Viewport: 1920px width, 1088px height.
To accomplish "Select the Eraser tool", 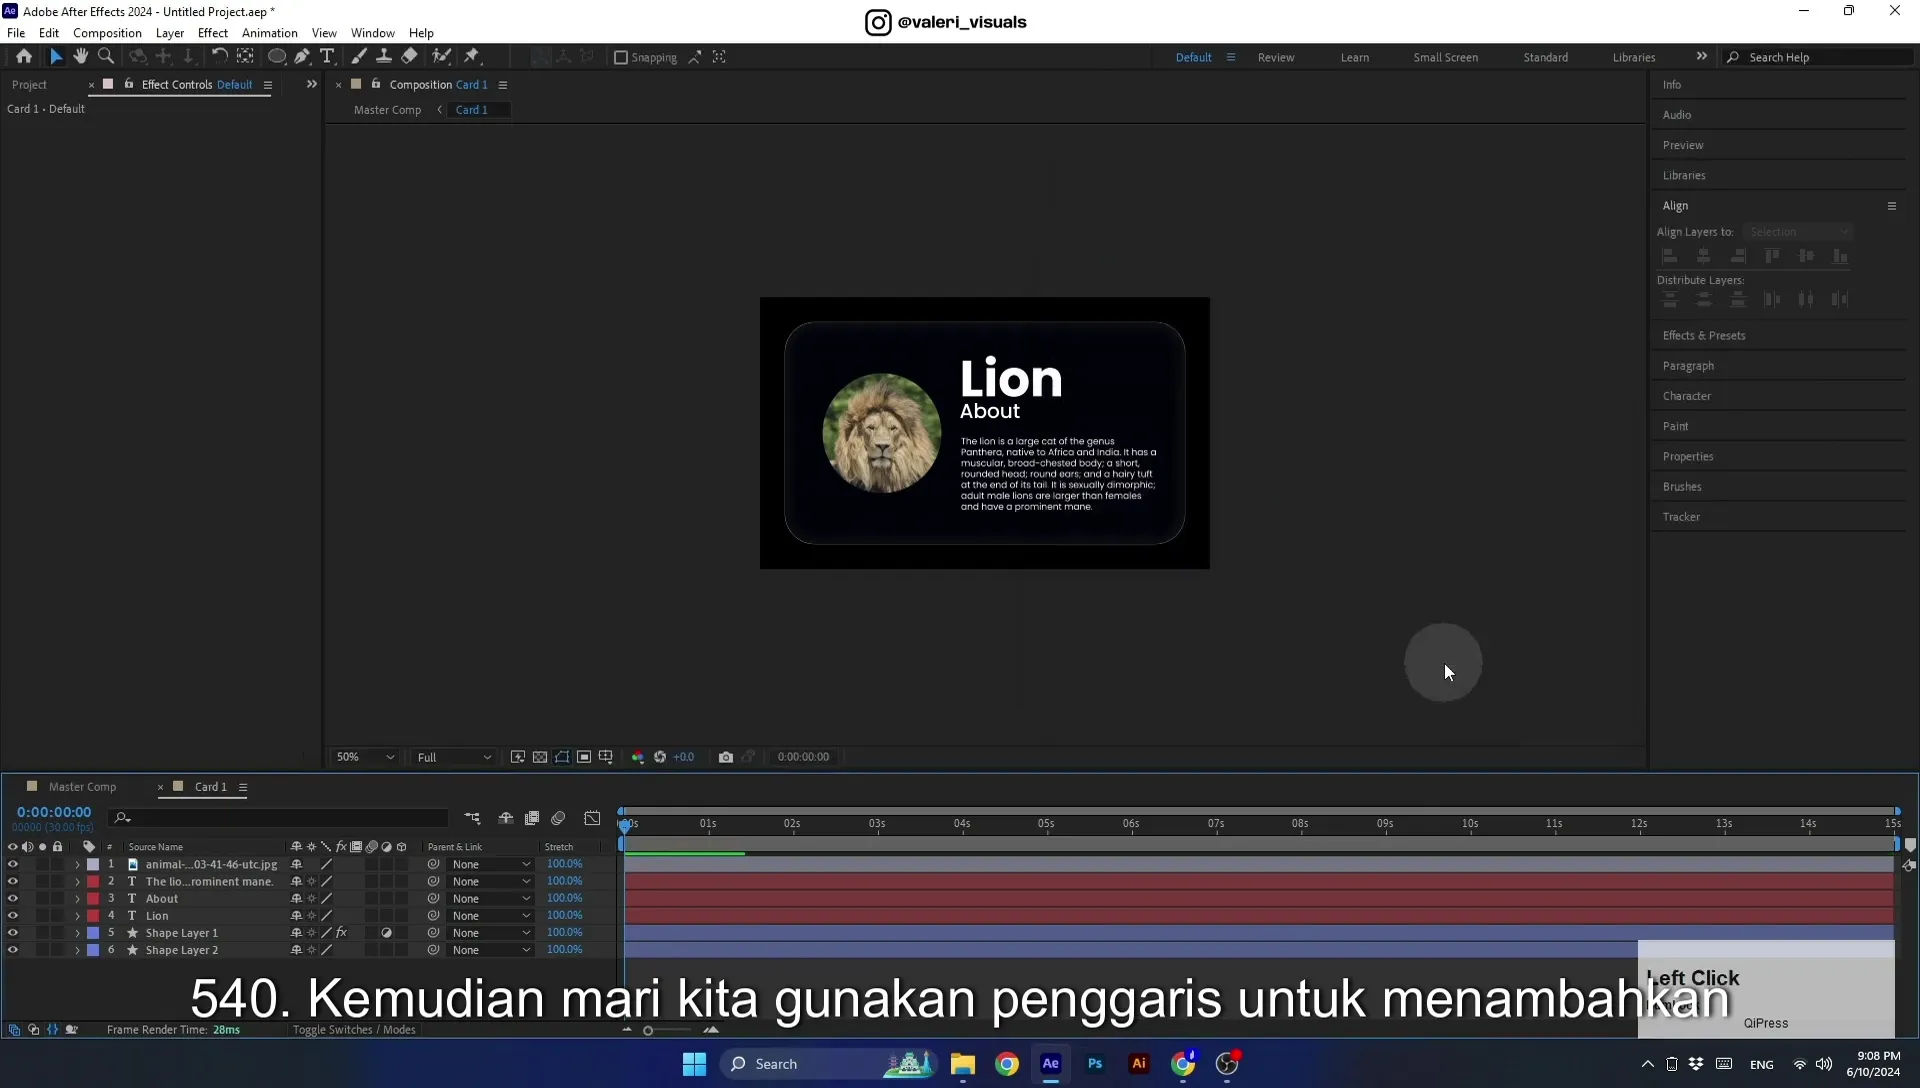I will tap(409, 57).
